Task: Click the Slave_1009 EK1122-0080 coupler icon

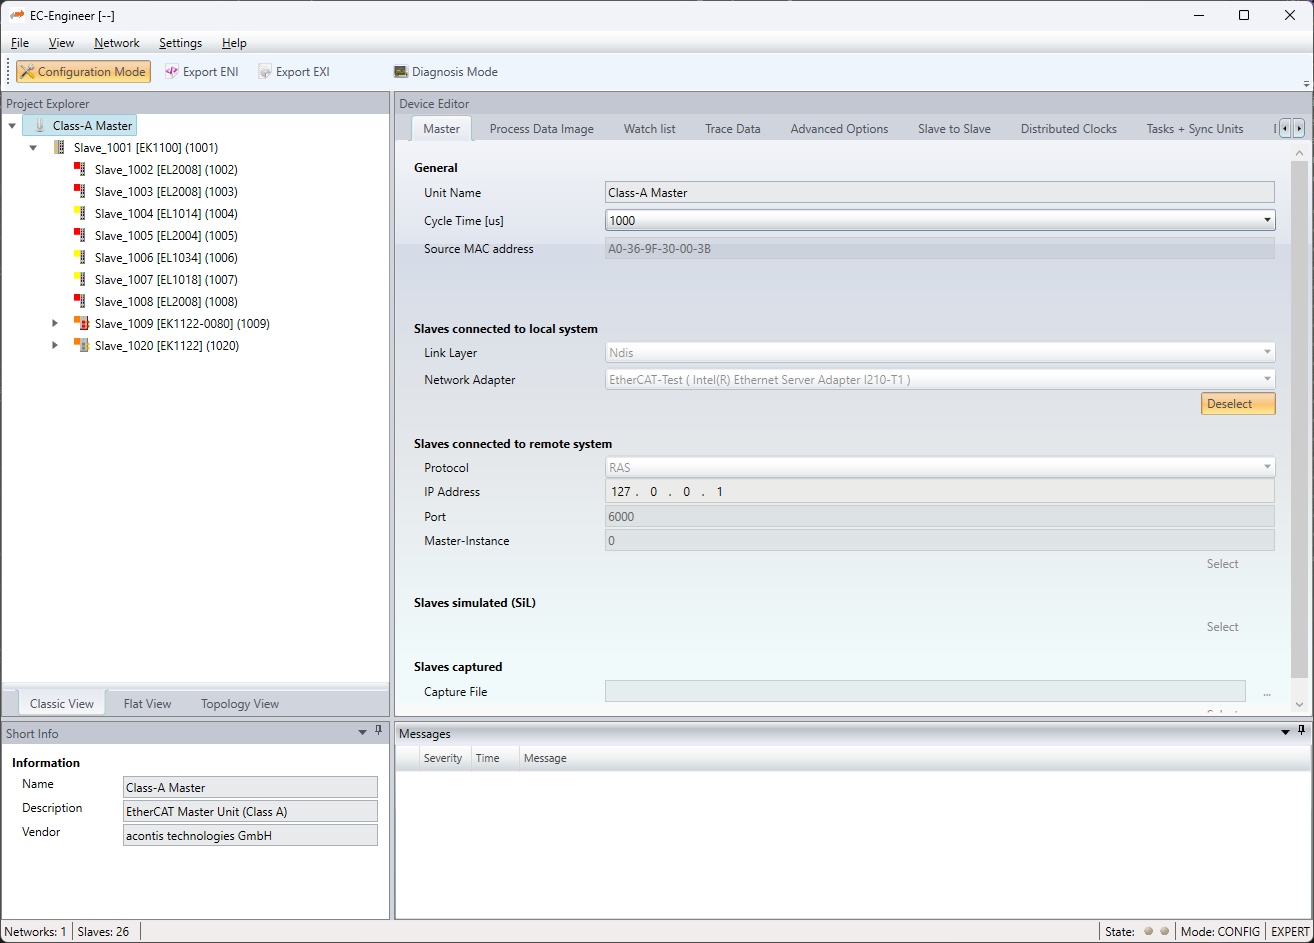Action: [81, 324]
